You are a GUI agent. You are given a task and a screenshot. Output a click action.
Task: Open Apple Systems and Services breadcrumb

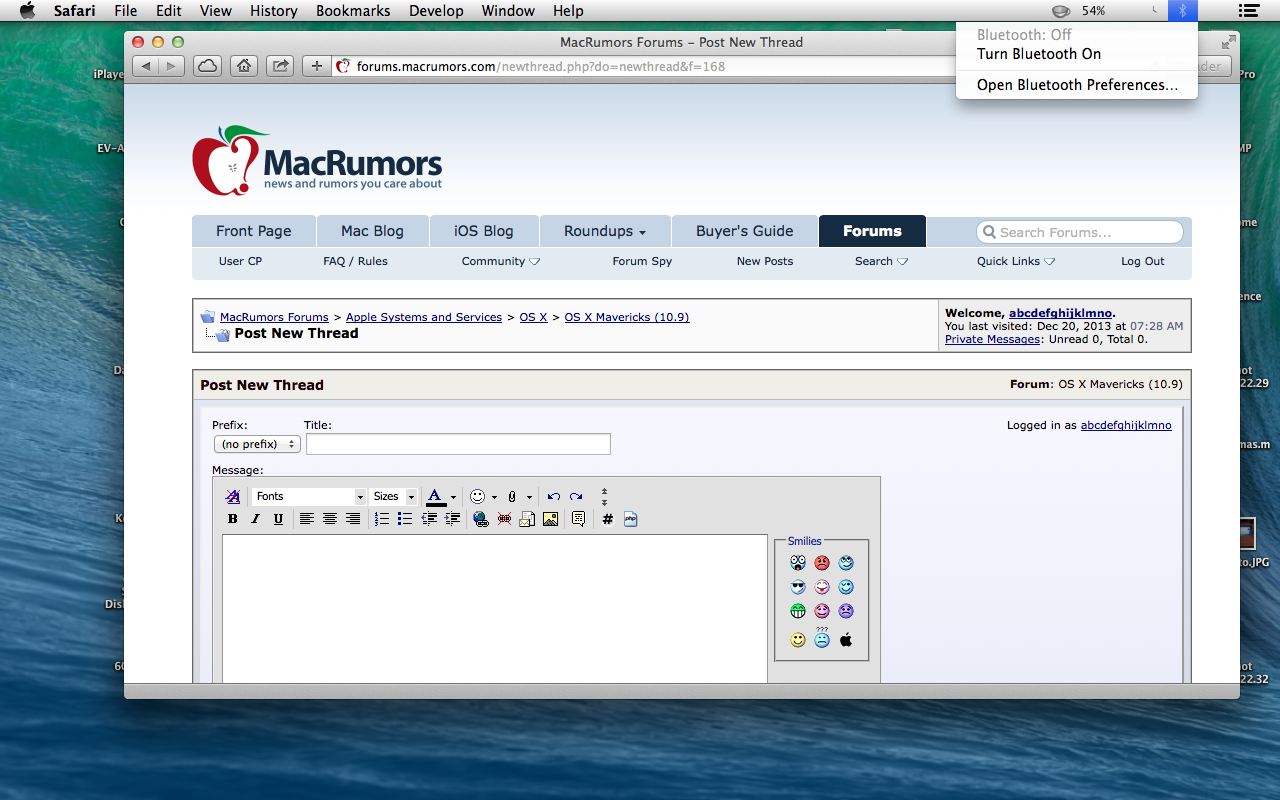(424, 317)
